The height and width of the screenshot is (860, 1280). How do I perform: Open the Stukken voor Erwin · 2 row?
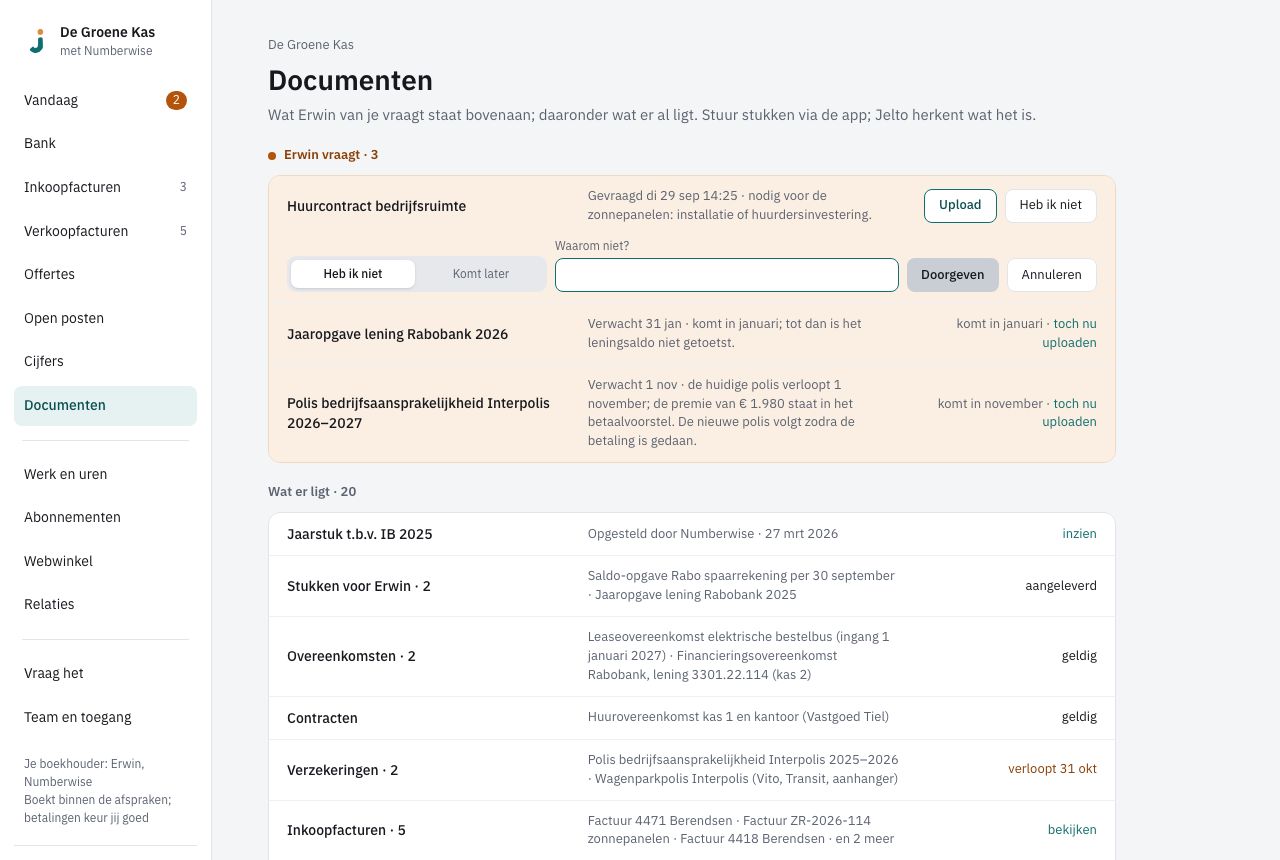coord(692,586)
